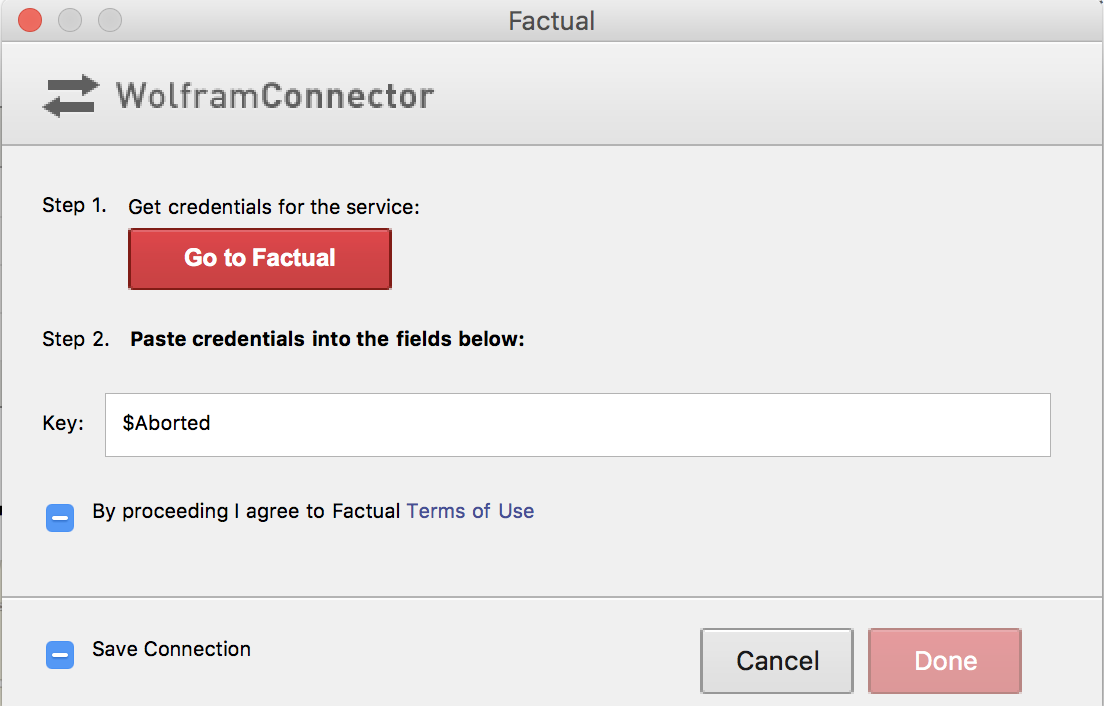1104x706 pixels.
Task: Click the Cancel button
Action: pos(777,661)
